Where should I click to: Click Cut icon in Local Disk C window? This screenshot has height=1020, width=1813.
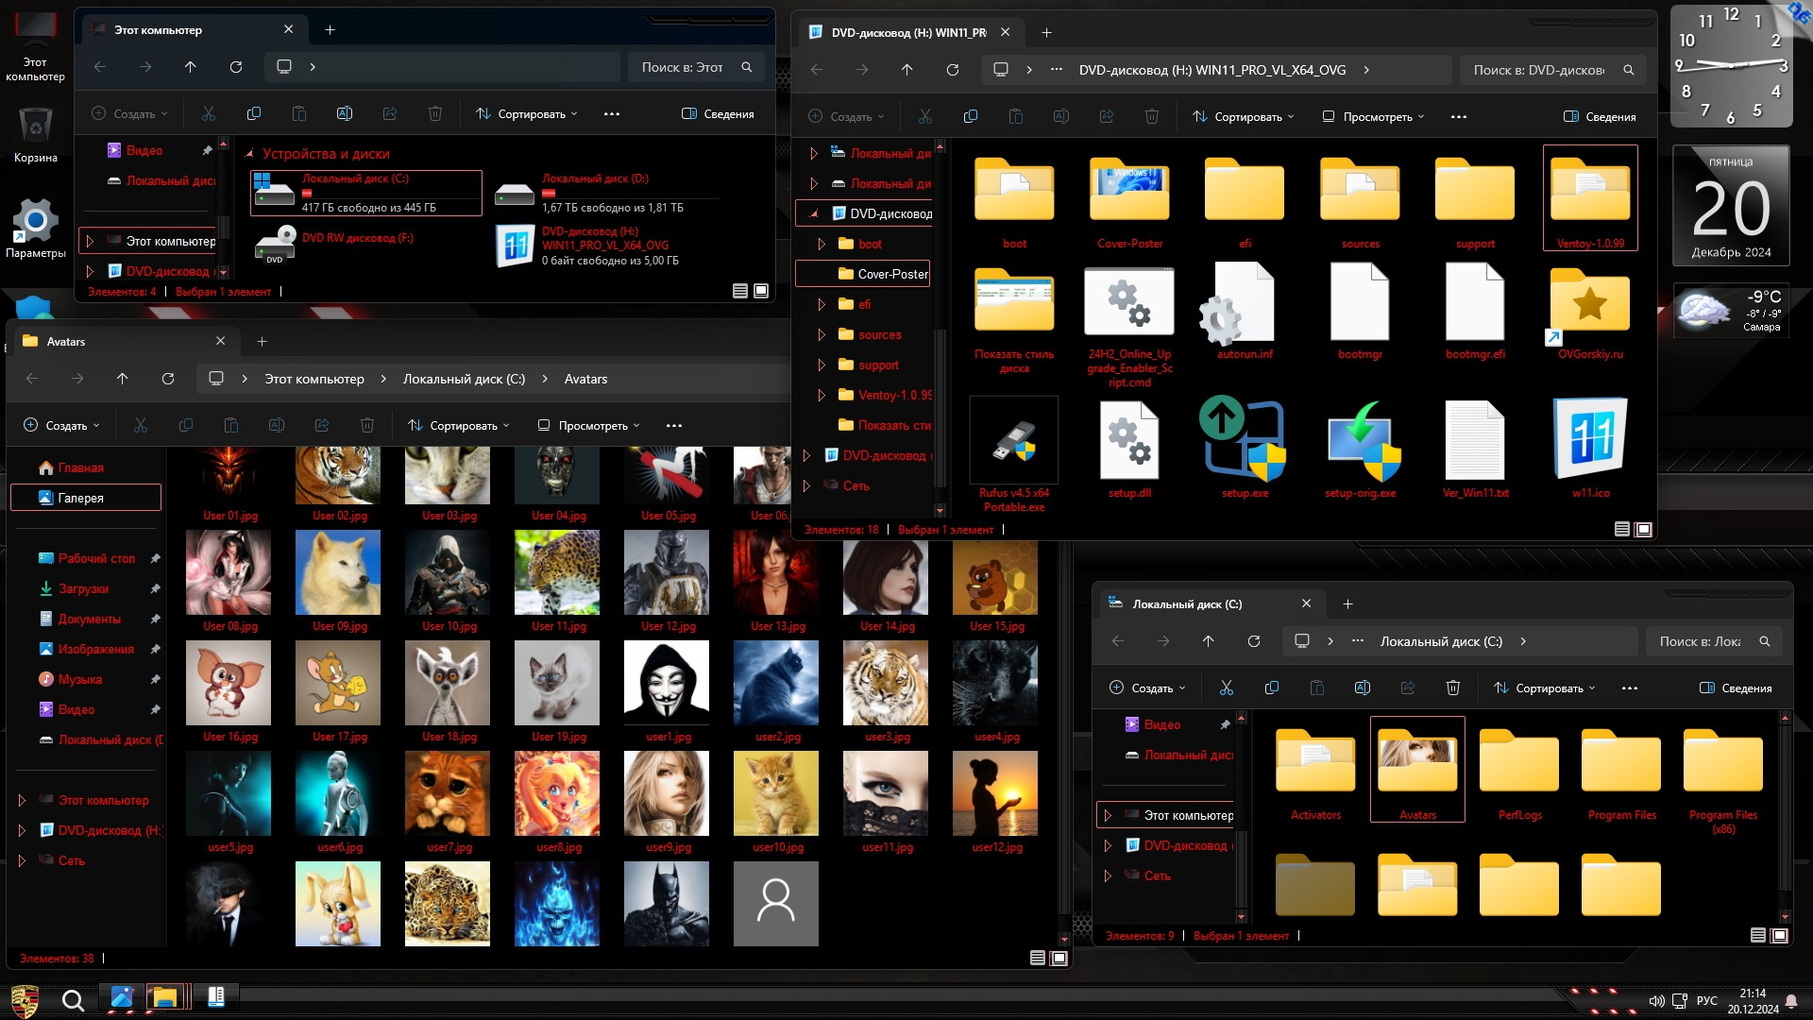[1226, 688]
